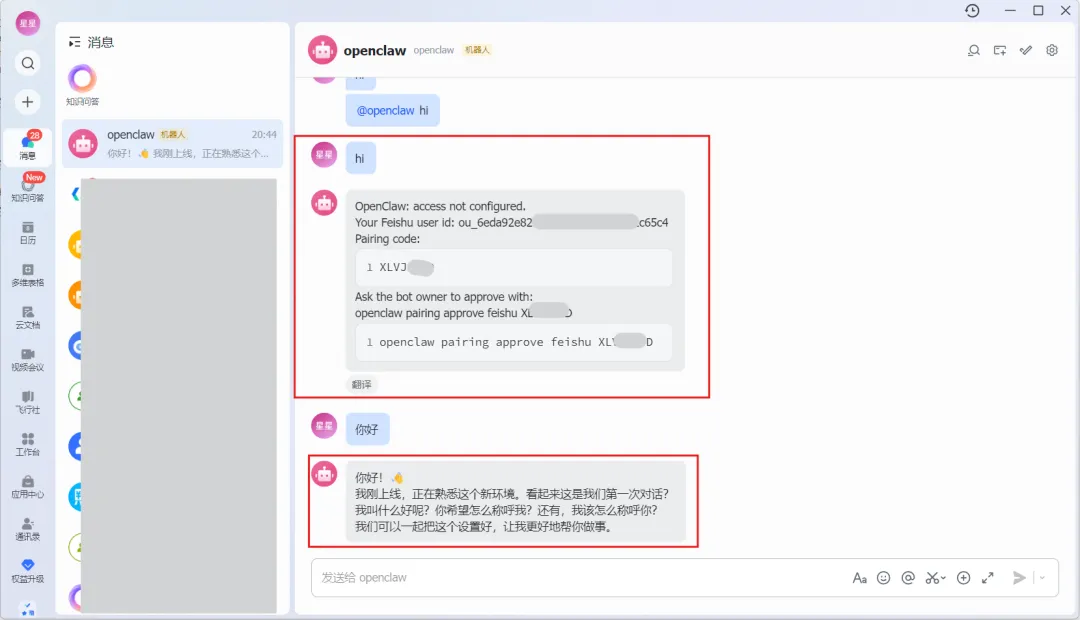
Task: Open 工作台 workbench in sidebar
Action: (x=28, y=444)
